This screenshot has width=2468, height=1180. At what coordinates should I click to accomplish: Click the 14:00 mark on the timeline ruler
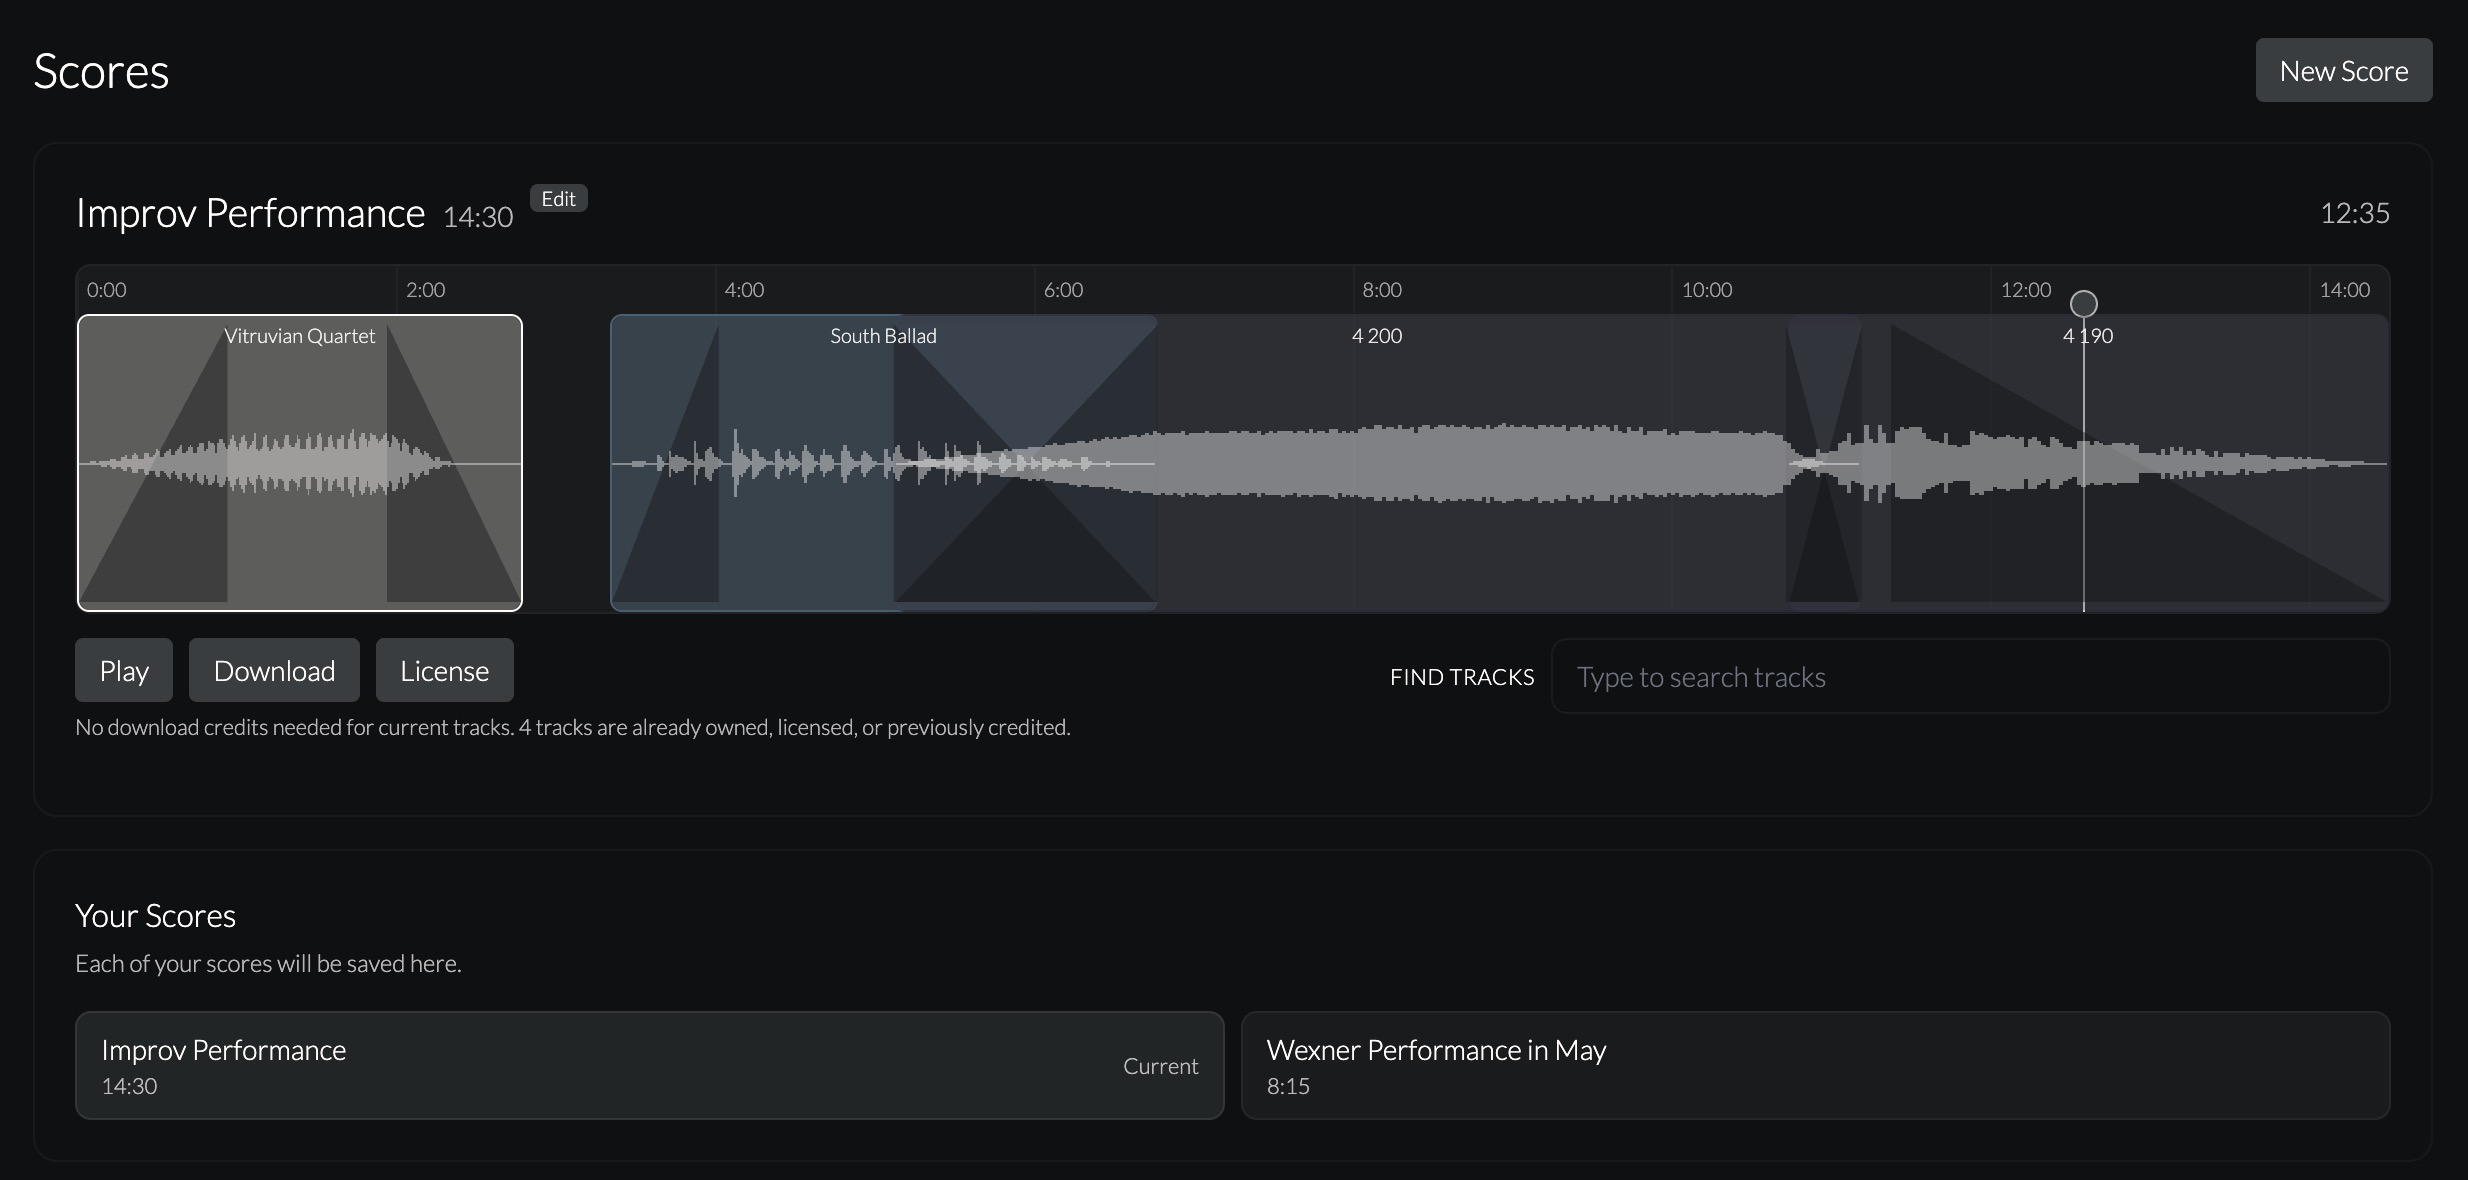2344,290
